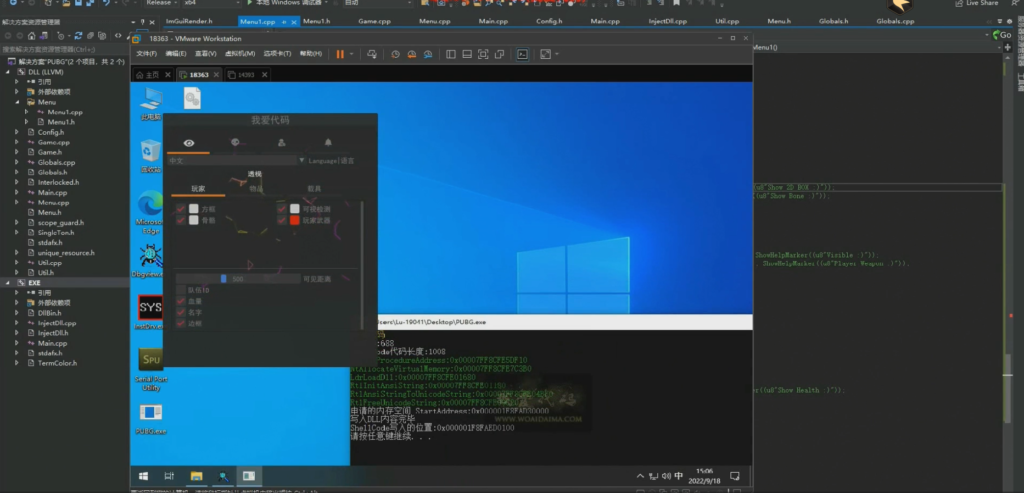Screen dimensions: 1024x493
Task: Toggle the 方框 box checkbox
Action: pyautogui.click(x=181, y=209)
